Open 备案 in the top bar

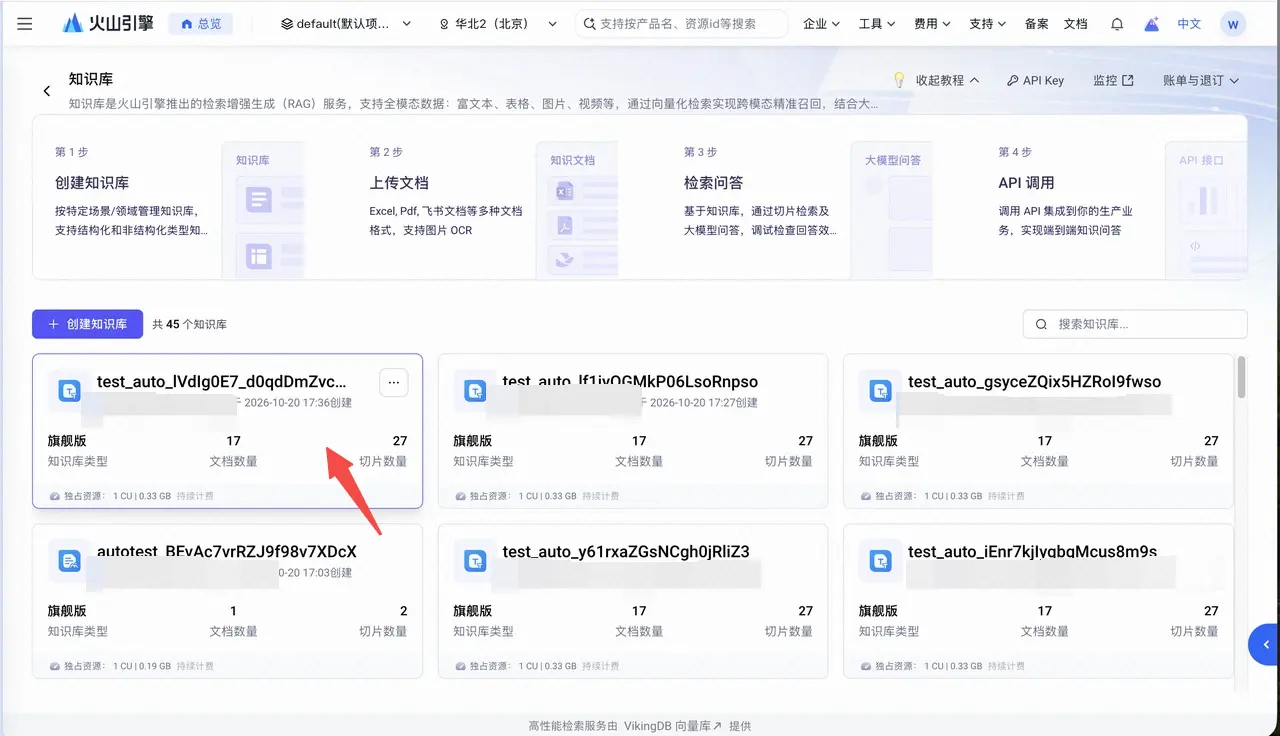1037,24
